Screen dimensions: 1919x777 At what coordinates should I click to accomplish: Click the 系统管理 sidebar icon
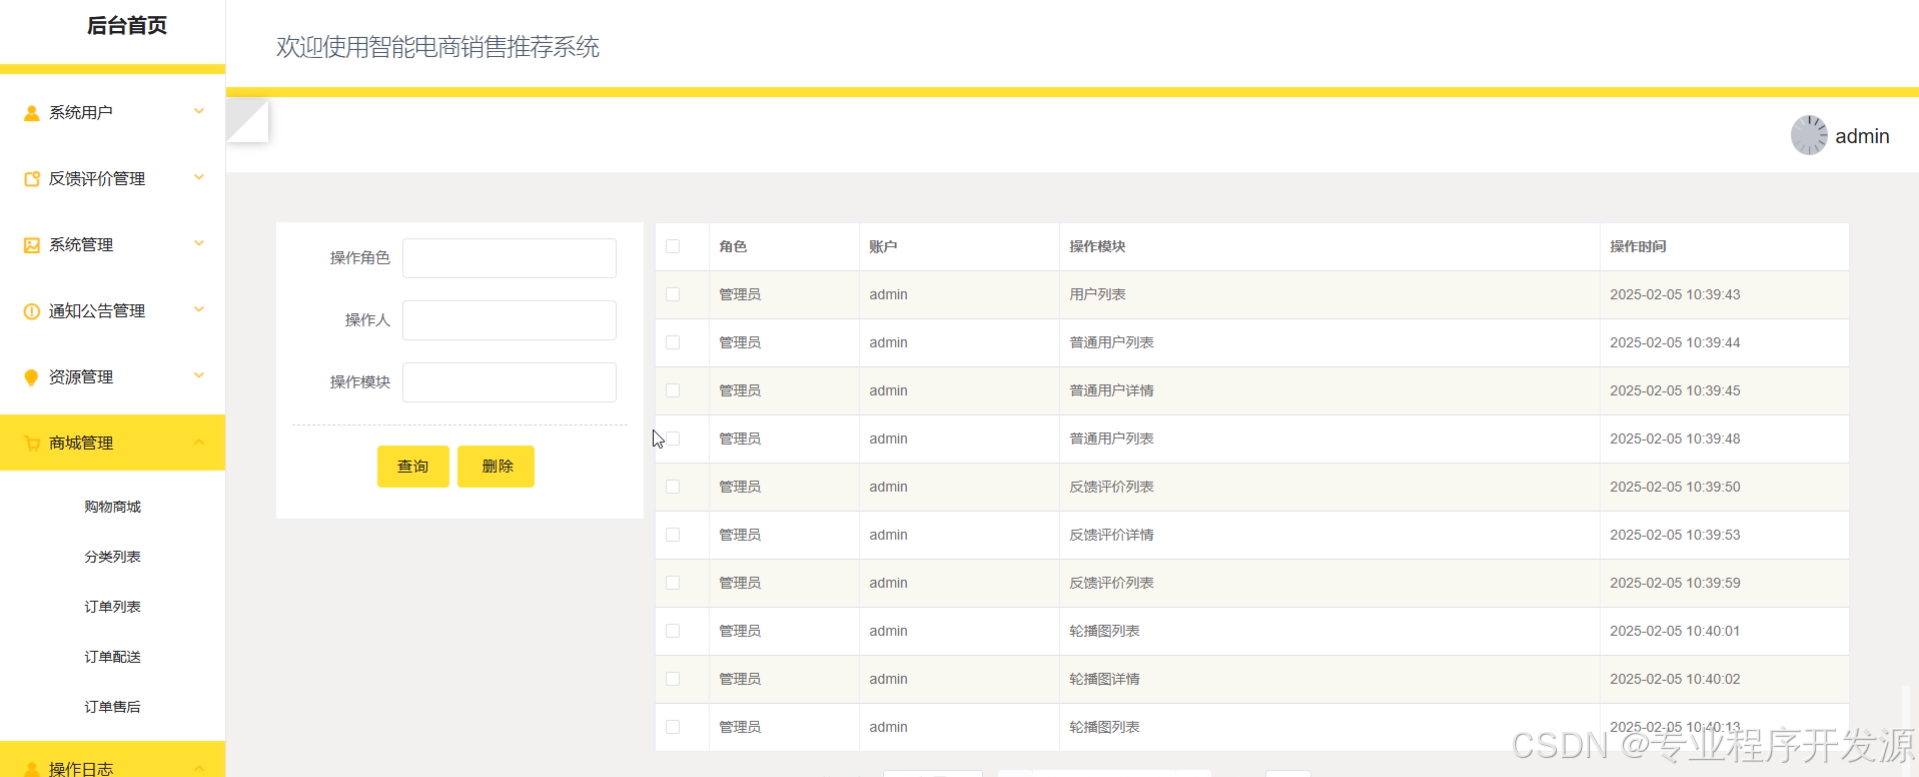pyautogui.click(x=32, y=245)
